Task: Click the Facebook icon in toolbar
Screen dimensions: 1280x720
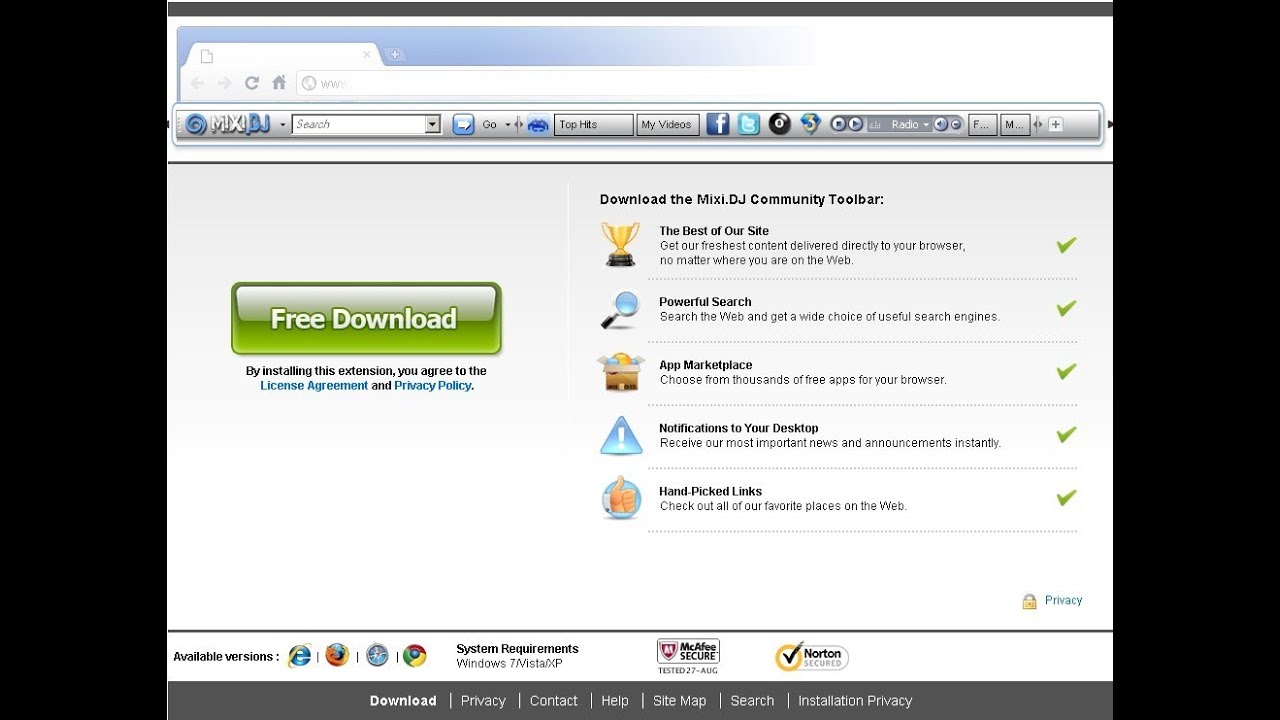Action: coord(718,124)
